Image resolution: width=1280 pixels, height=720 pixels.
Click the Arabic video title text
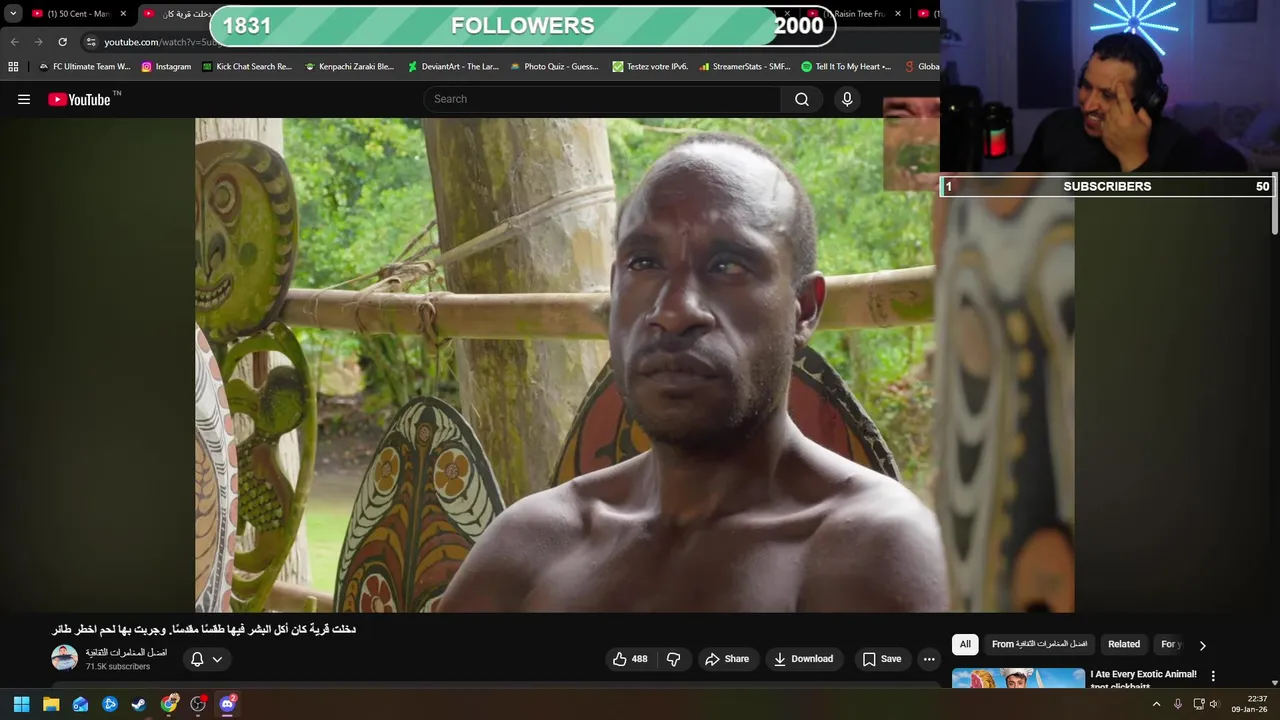pyautogui.click(x=204, y=629)
